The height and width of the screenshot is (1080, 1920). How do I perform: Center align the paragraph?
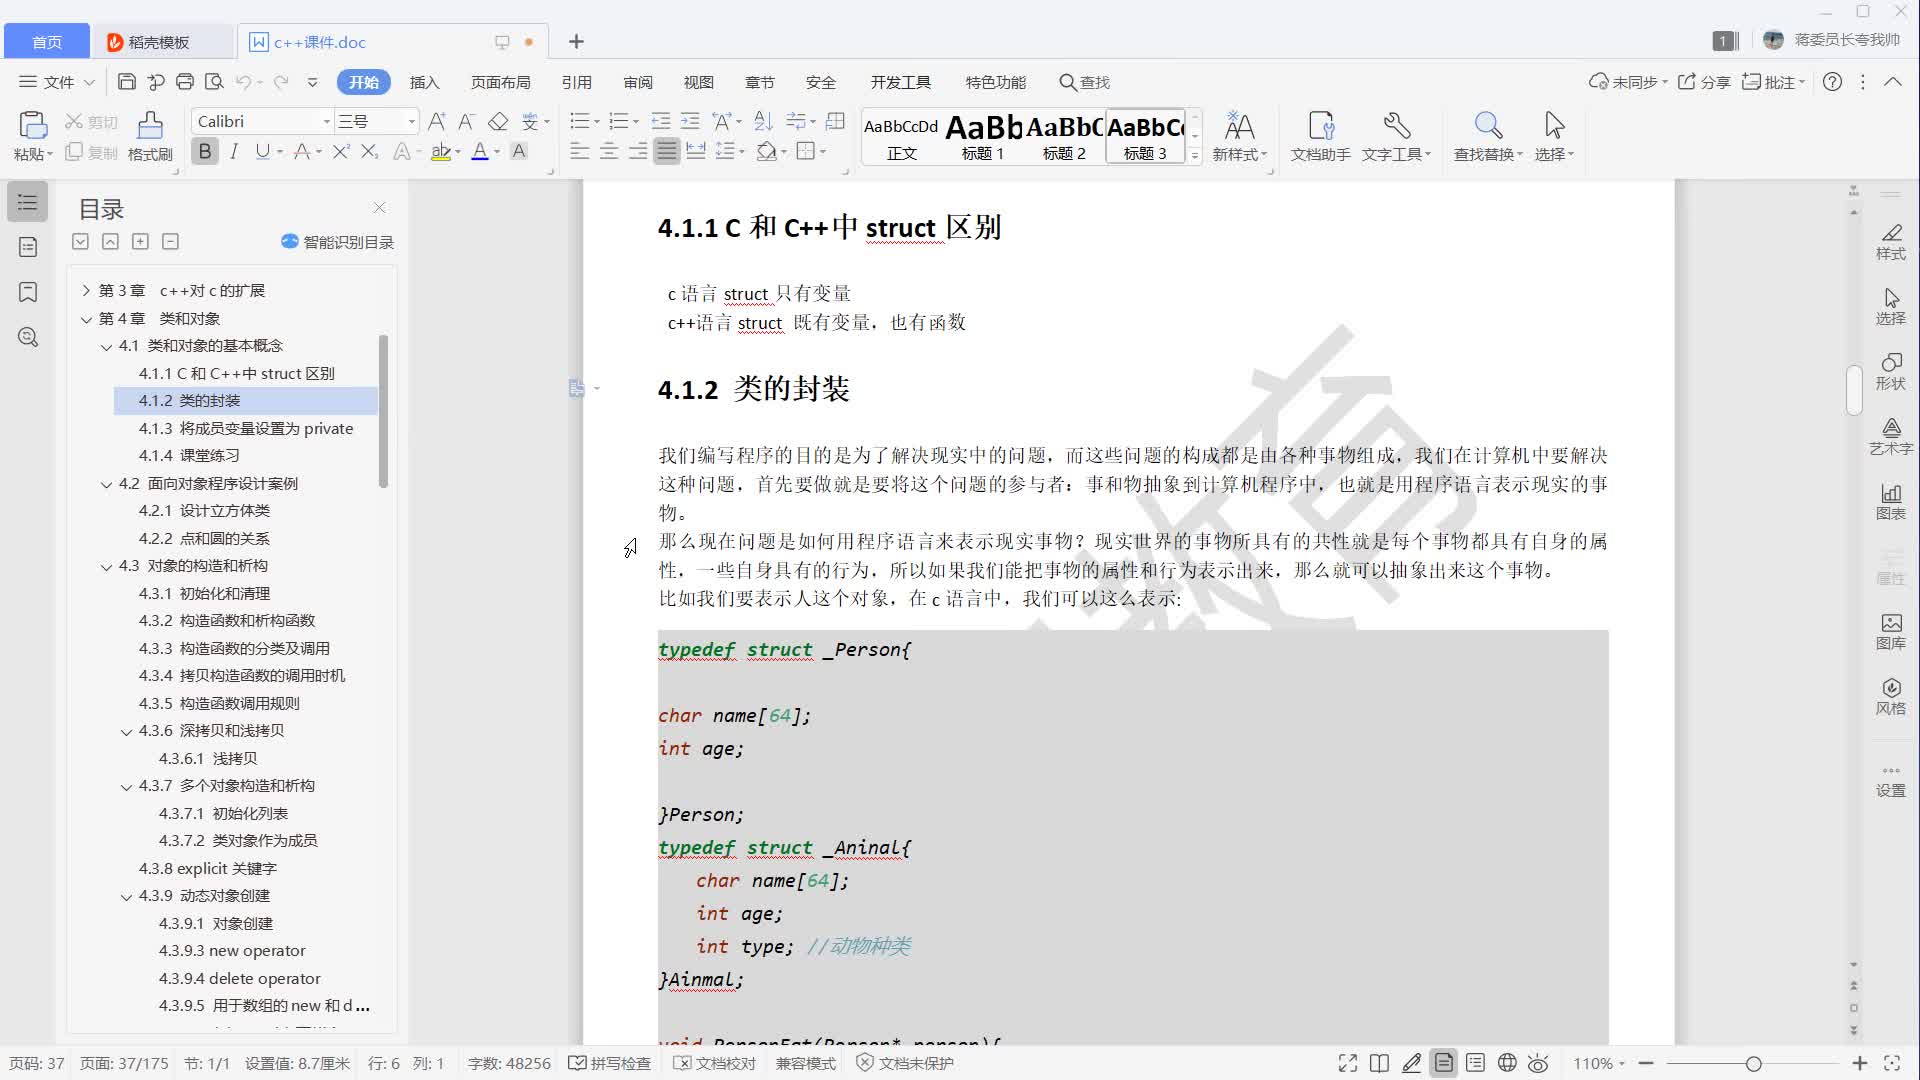pos(608,151)
